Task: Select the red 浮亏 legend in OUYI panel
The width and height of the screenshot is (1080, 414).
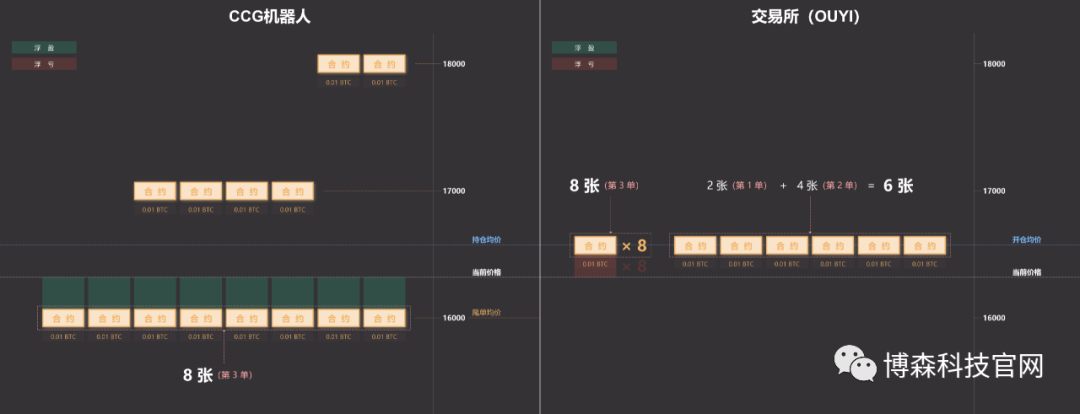Action: [x=584, y=64]
